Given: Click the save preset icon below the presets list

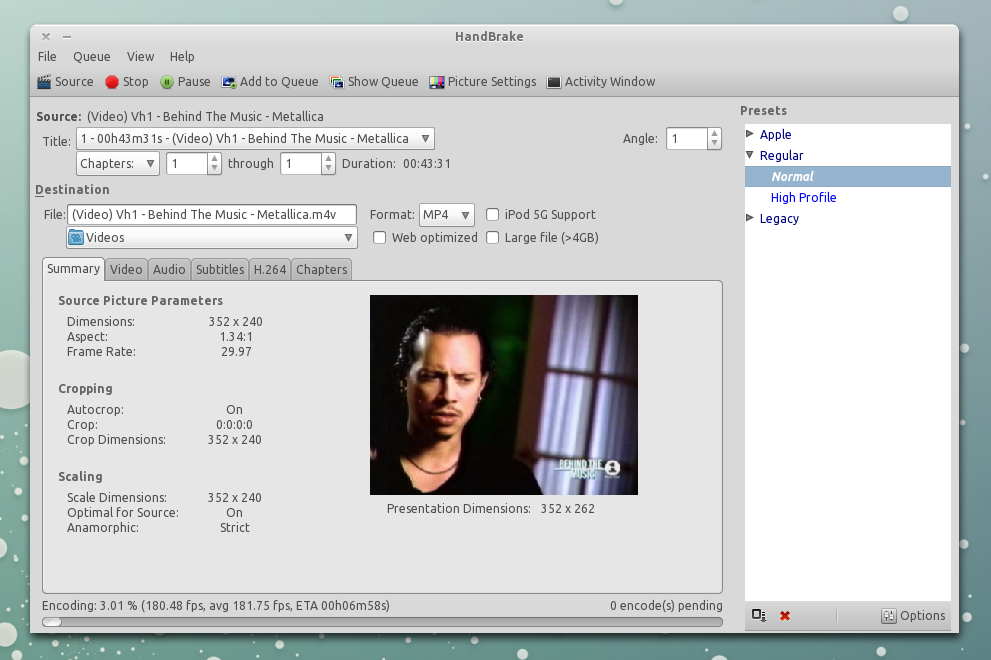Looking at the screenshot, I should pos(759,616).
